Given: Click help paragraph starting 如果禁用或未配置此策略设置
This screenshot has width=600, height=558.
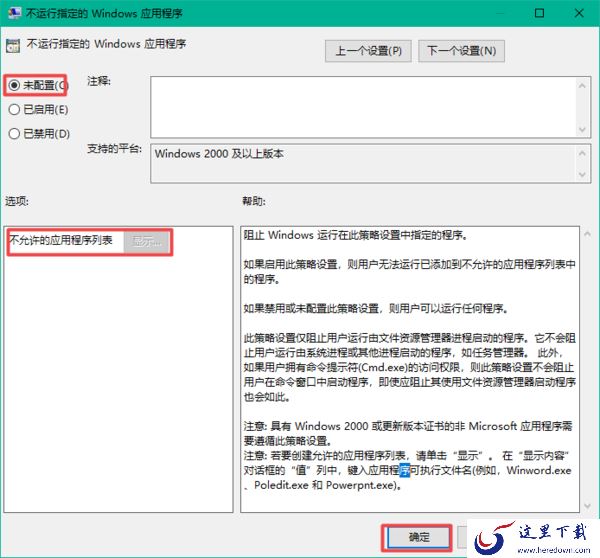Looking at the screenshot, I should pyautogui.click(x=376, y=308).
